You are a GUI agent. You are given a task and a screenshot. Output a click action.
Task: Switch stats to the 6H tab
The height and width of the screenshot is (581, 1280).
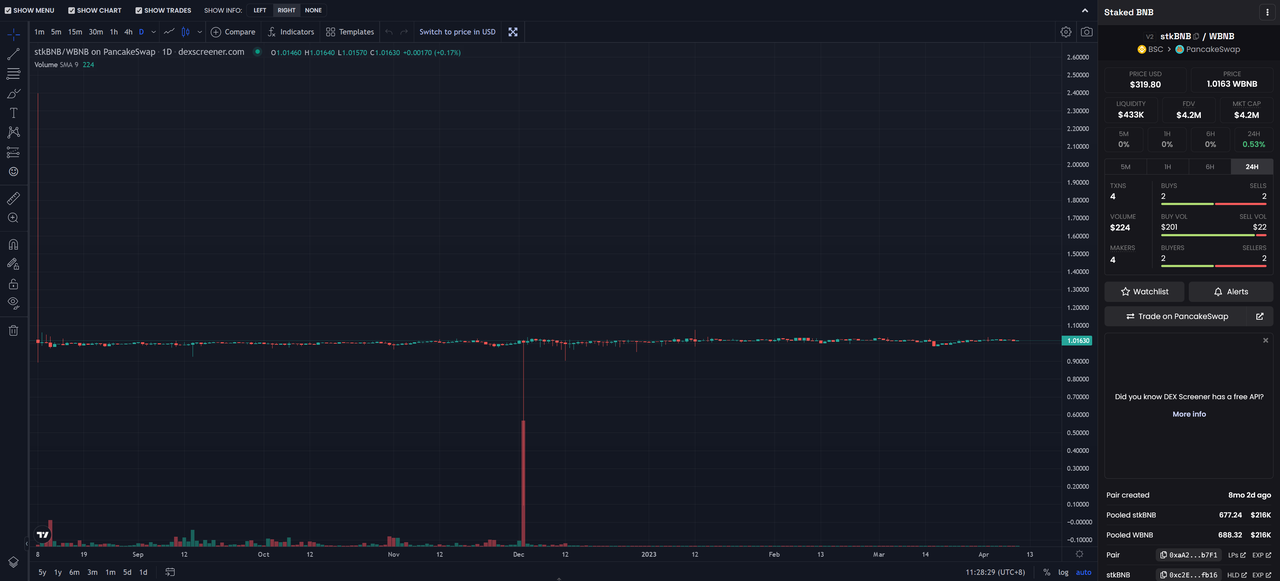click(1209, 167)
